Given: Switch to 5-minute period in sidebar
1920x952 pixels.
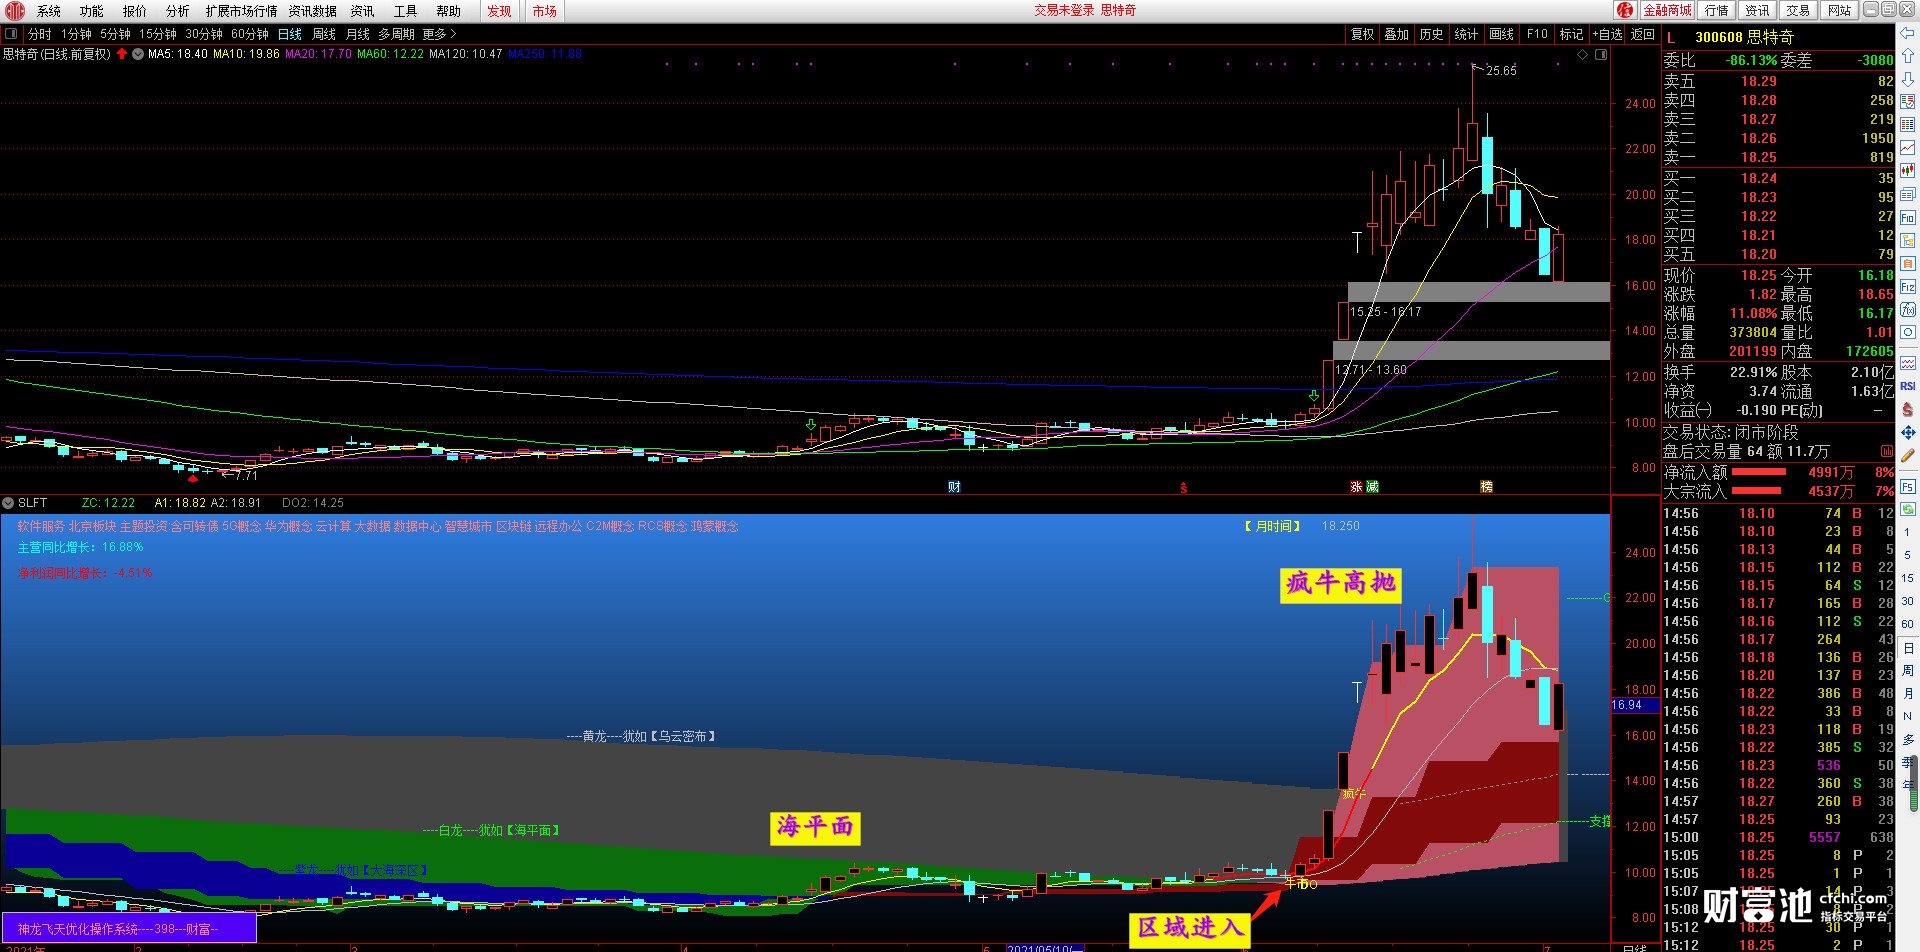Looking at the screenshot, I should pos(1908,555).
